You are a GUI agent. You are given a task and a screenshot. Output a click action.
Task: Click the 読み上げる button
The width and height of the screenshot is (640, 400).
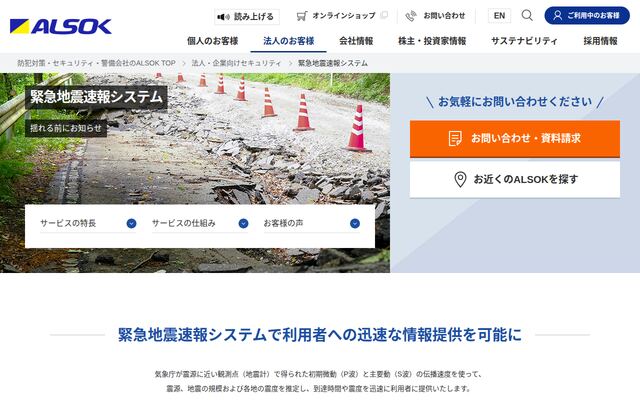click(x=247, y=17)
